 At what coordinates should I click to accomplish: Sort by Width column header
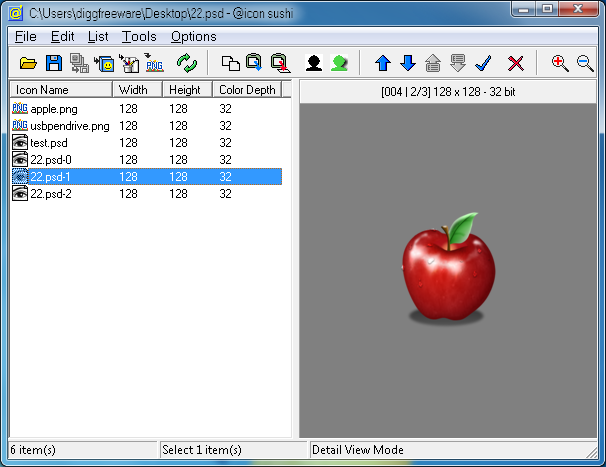(x=137, y=89)
